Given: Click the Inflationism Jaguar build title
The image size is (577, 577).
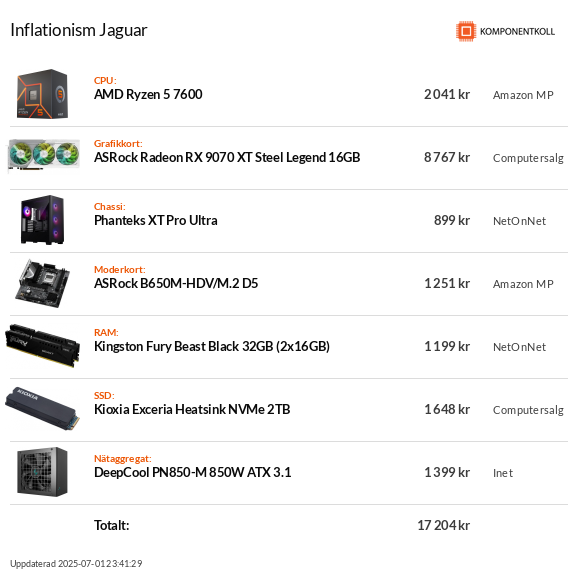Looking at the screenshot, I should click(x=79, y=30).
